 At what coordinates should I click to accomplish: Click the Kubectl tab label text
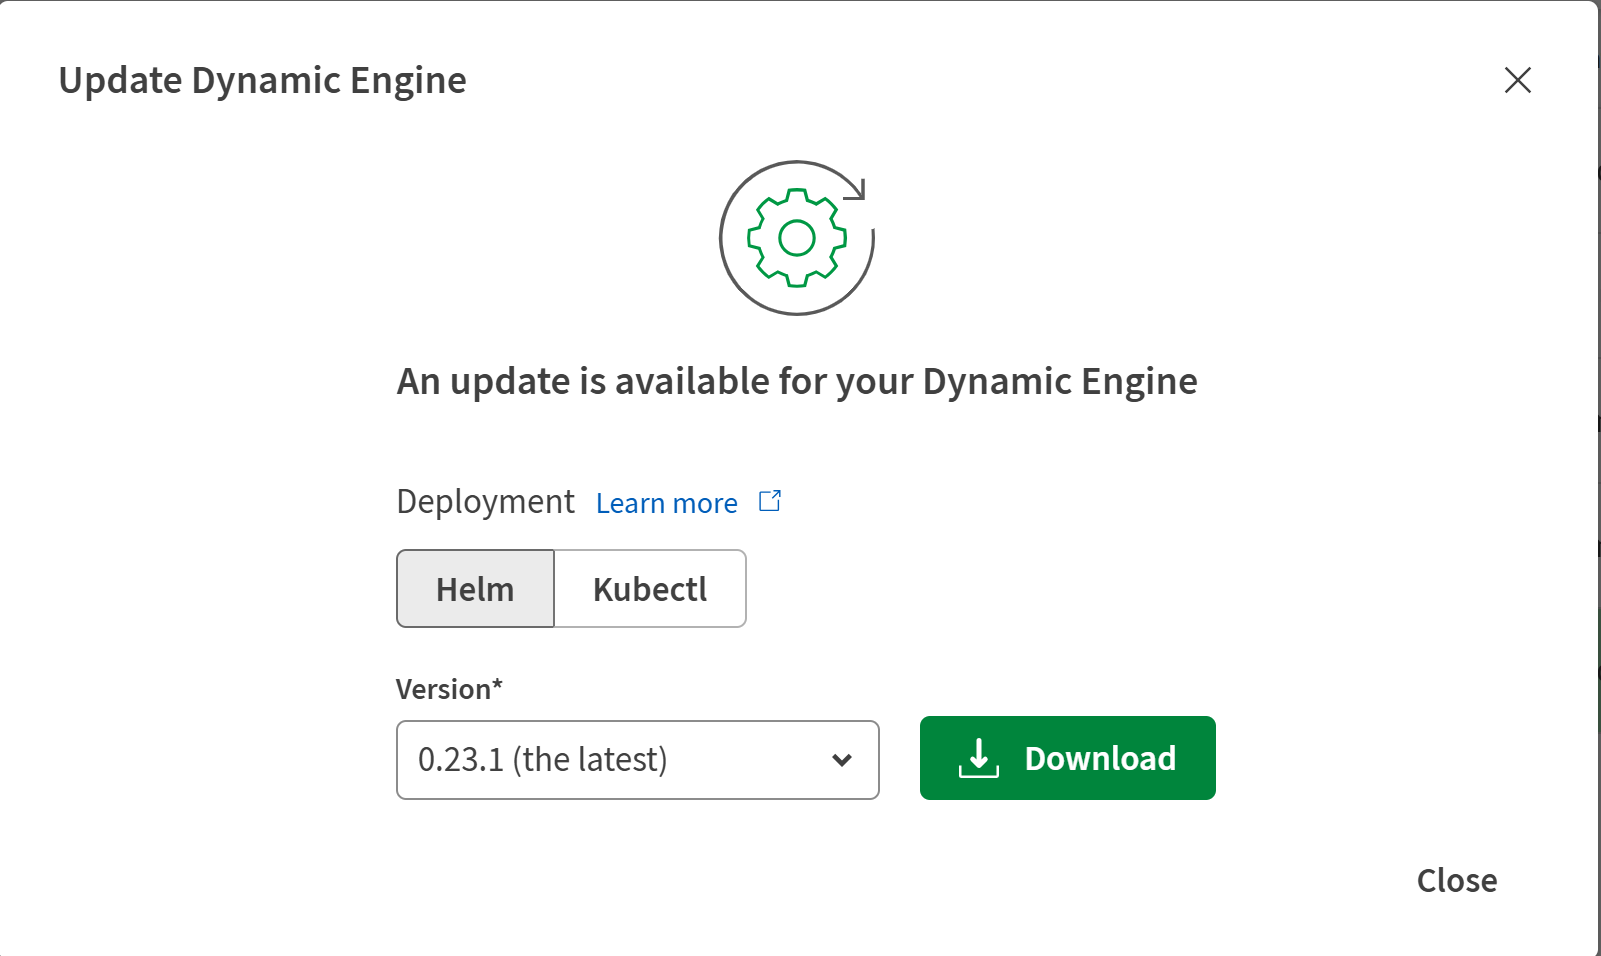point(650,589)
